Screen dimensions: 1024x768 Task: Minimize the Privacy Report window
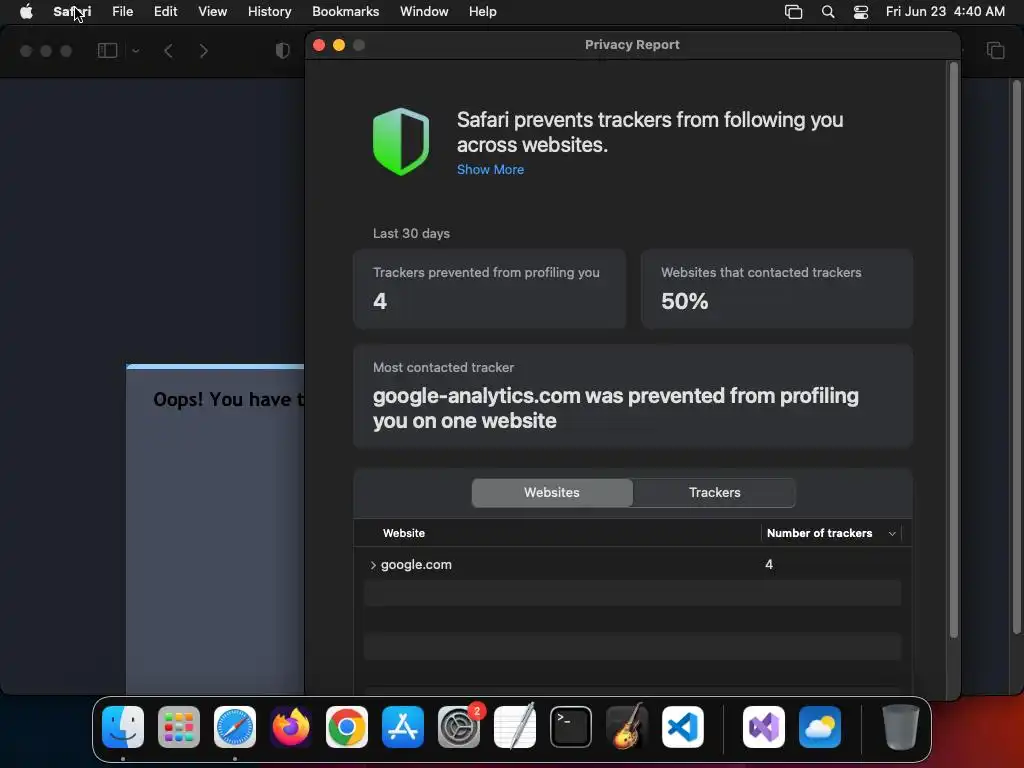(x=339, y=44)
